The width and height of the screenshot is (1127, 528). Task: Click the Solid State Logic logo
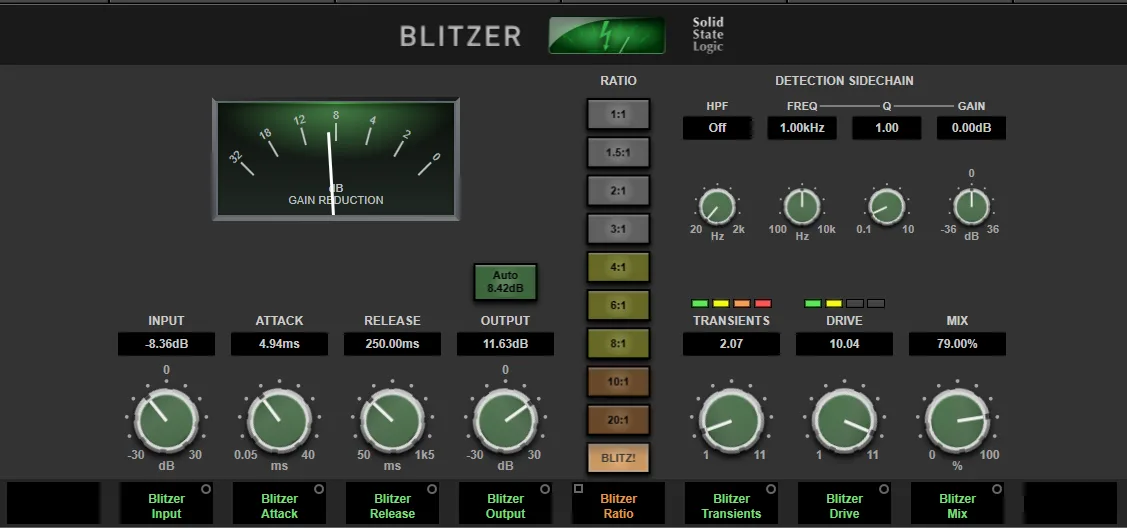708,34
